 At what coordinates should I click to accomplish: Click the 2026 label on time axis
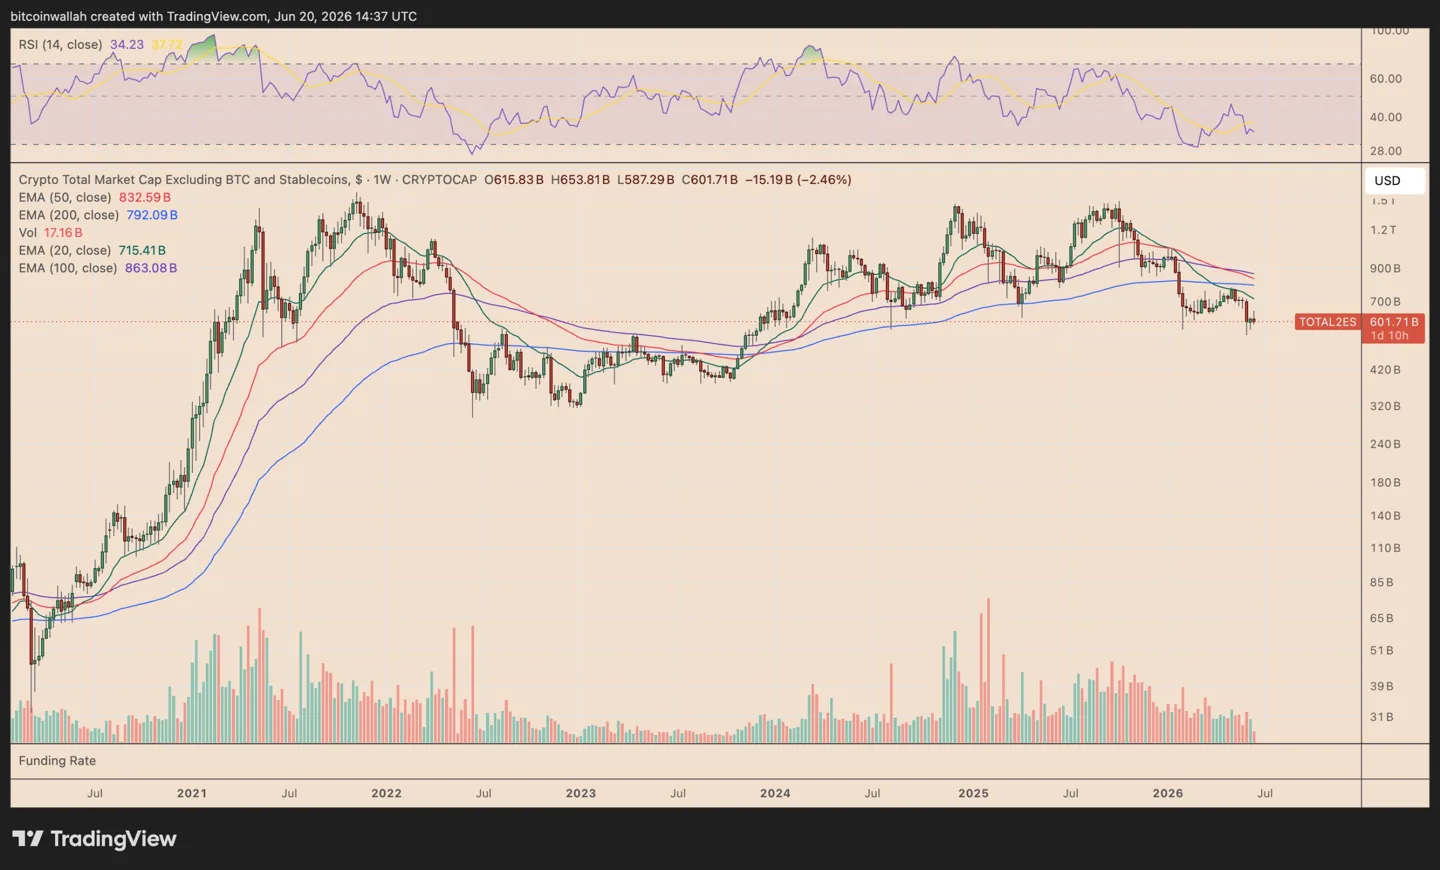1167,793
